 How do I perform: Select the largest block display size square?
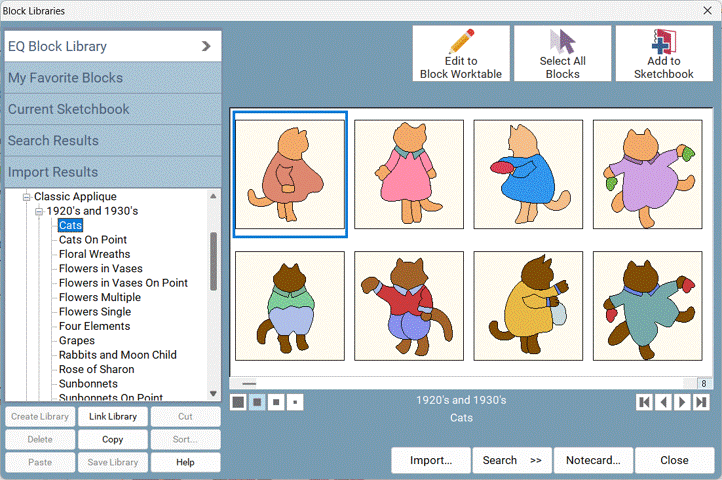[x=238, y=403]
